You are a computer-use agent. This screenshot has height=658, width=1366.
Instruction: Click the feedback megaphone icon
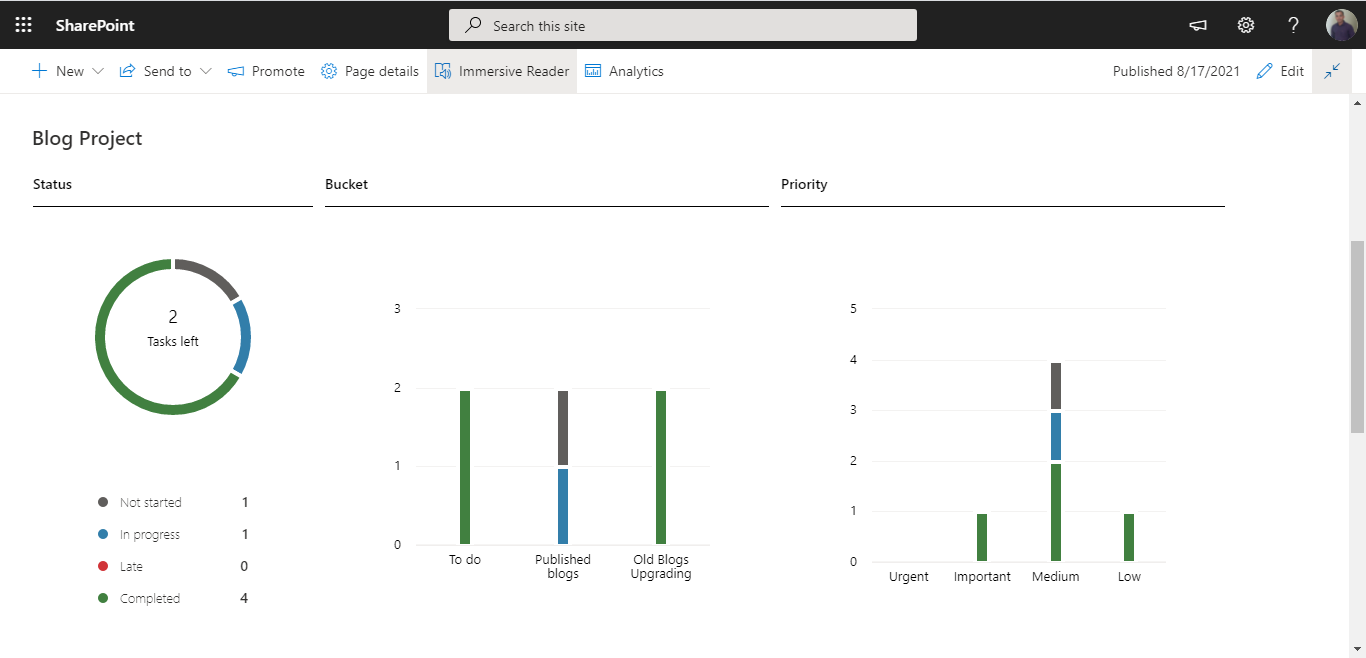1197,24
